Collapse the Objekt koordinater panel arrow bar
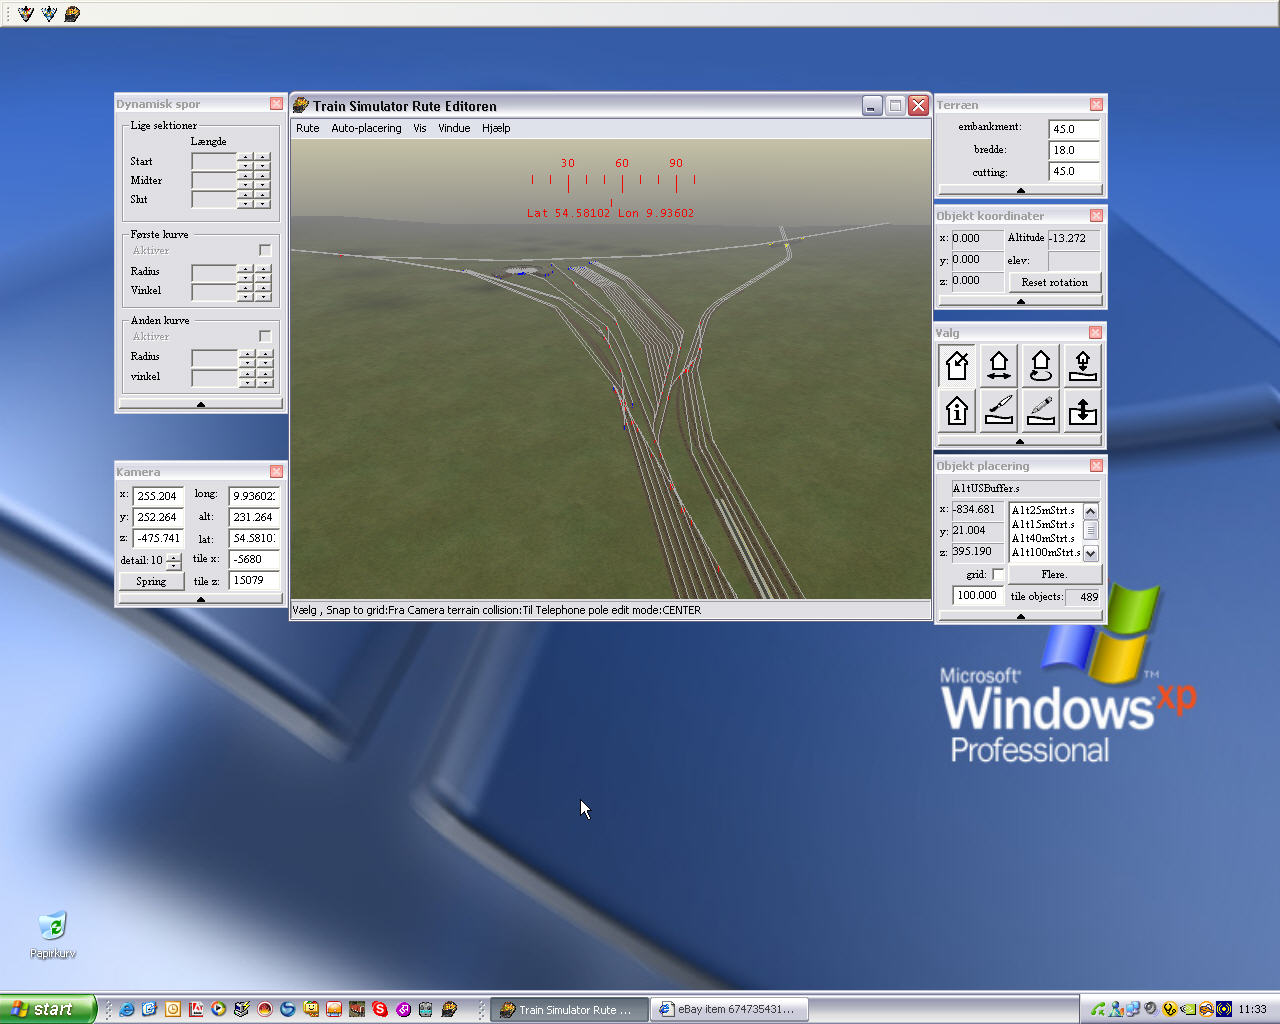This screenshot has width=1280, height=1024. tap(1020, 301)
